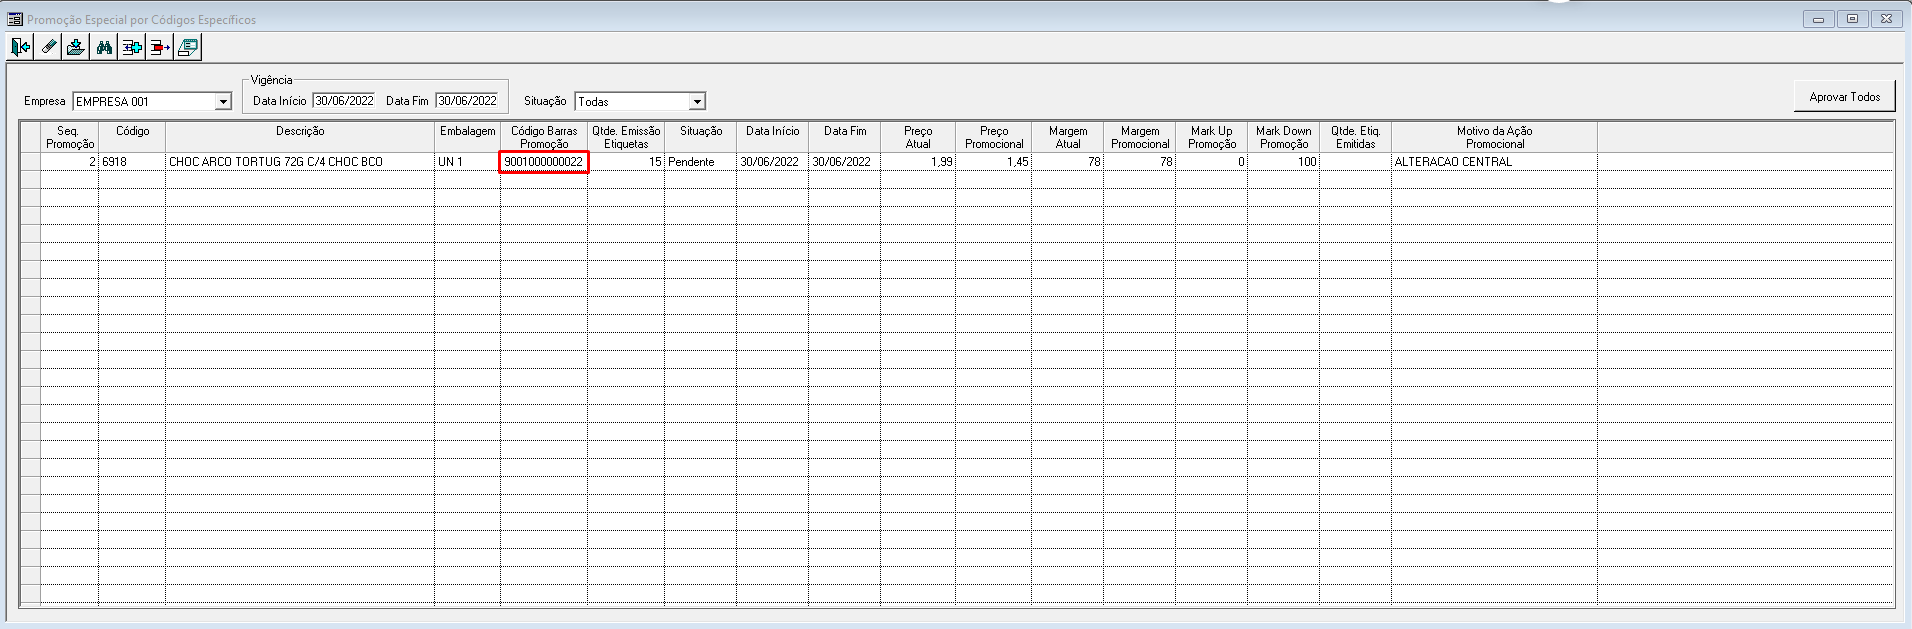This screenshot has width=1912, height=629.
Task: Click the label printing icon
Action: click(188, 47)
